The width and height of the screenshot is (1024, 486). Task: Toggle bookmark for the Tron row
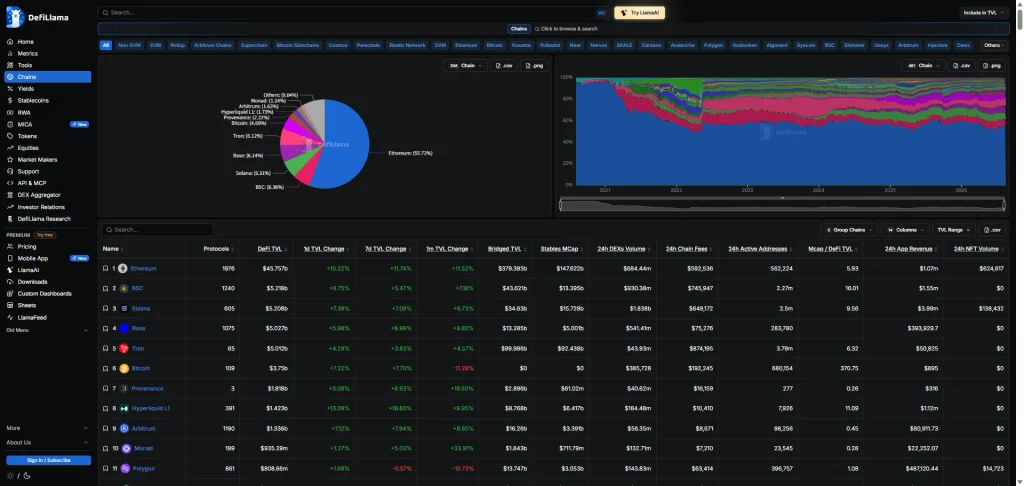point(105,349)
